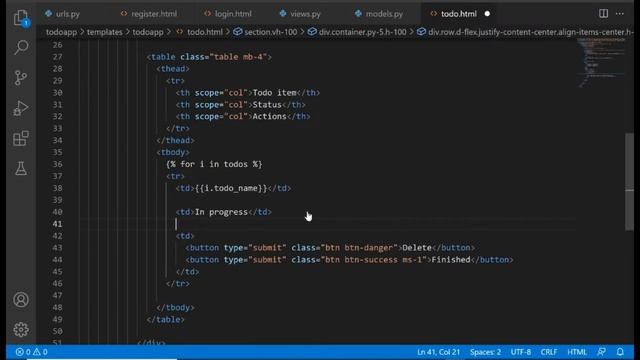
Task: Click the '{{i.todo_name}}' expression
Action: [231, 188]
